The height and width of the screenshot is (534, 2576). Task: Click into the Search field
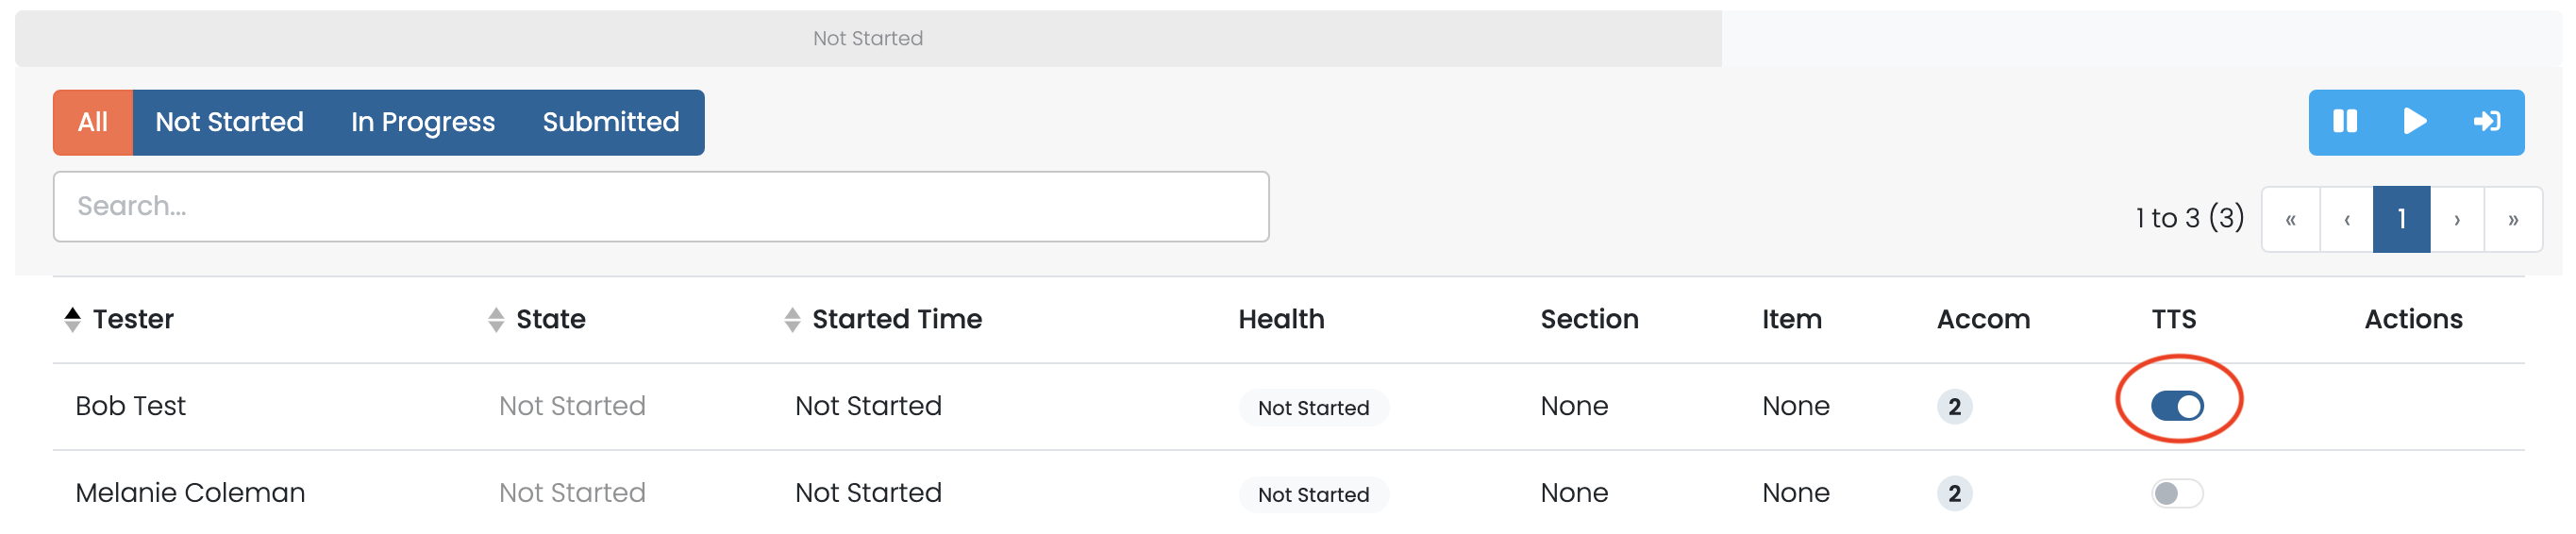click(x=660, y=206)
